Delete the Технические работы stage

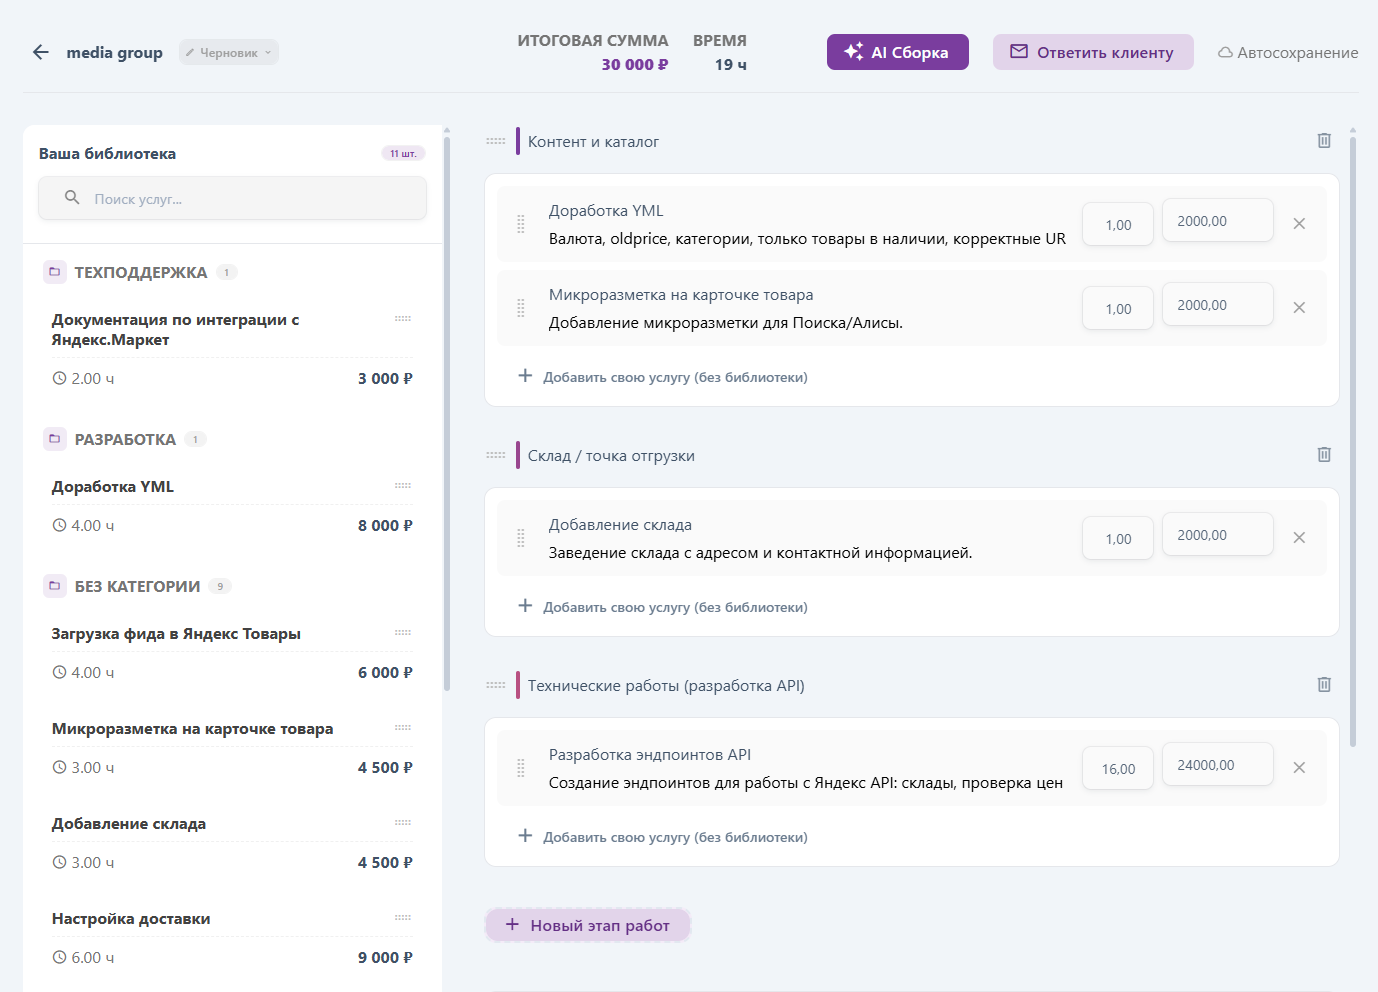pos(1324,685)
